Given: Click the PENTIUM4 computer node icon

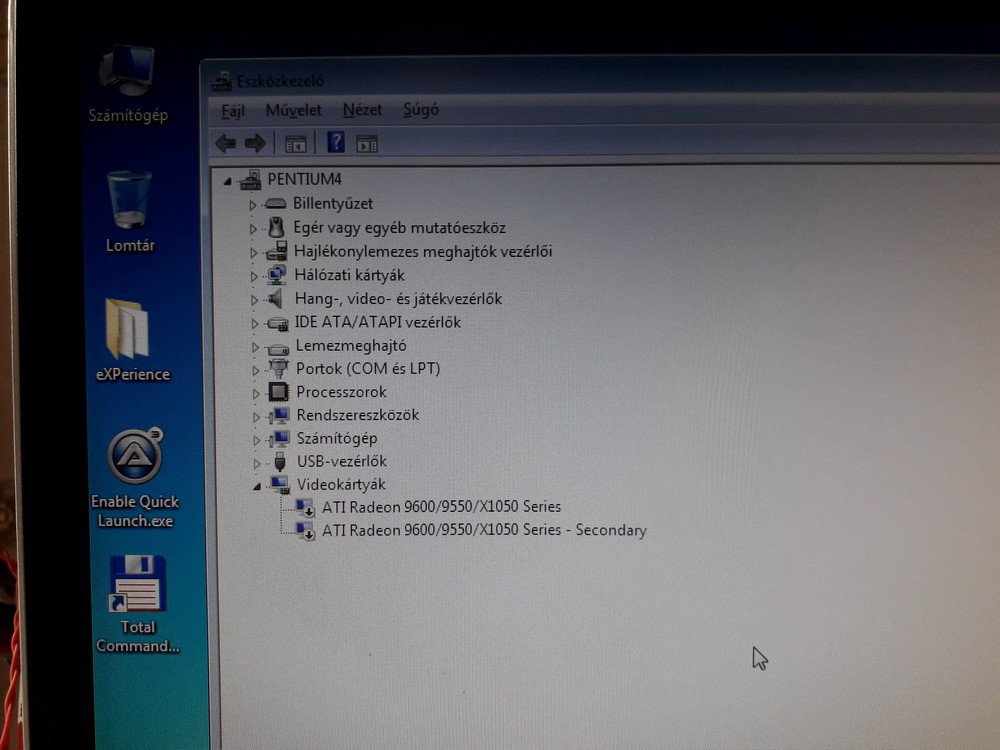Looking at the screenshot, I should tap(251, 180).
